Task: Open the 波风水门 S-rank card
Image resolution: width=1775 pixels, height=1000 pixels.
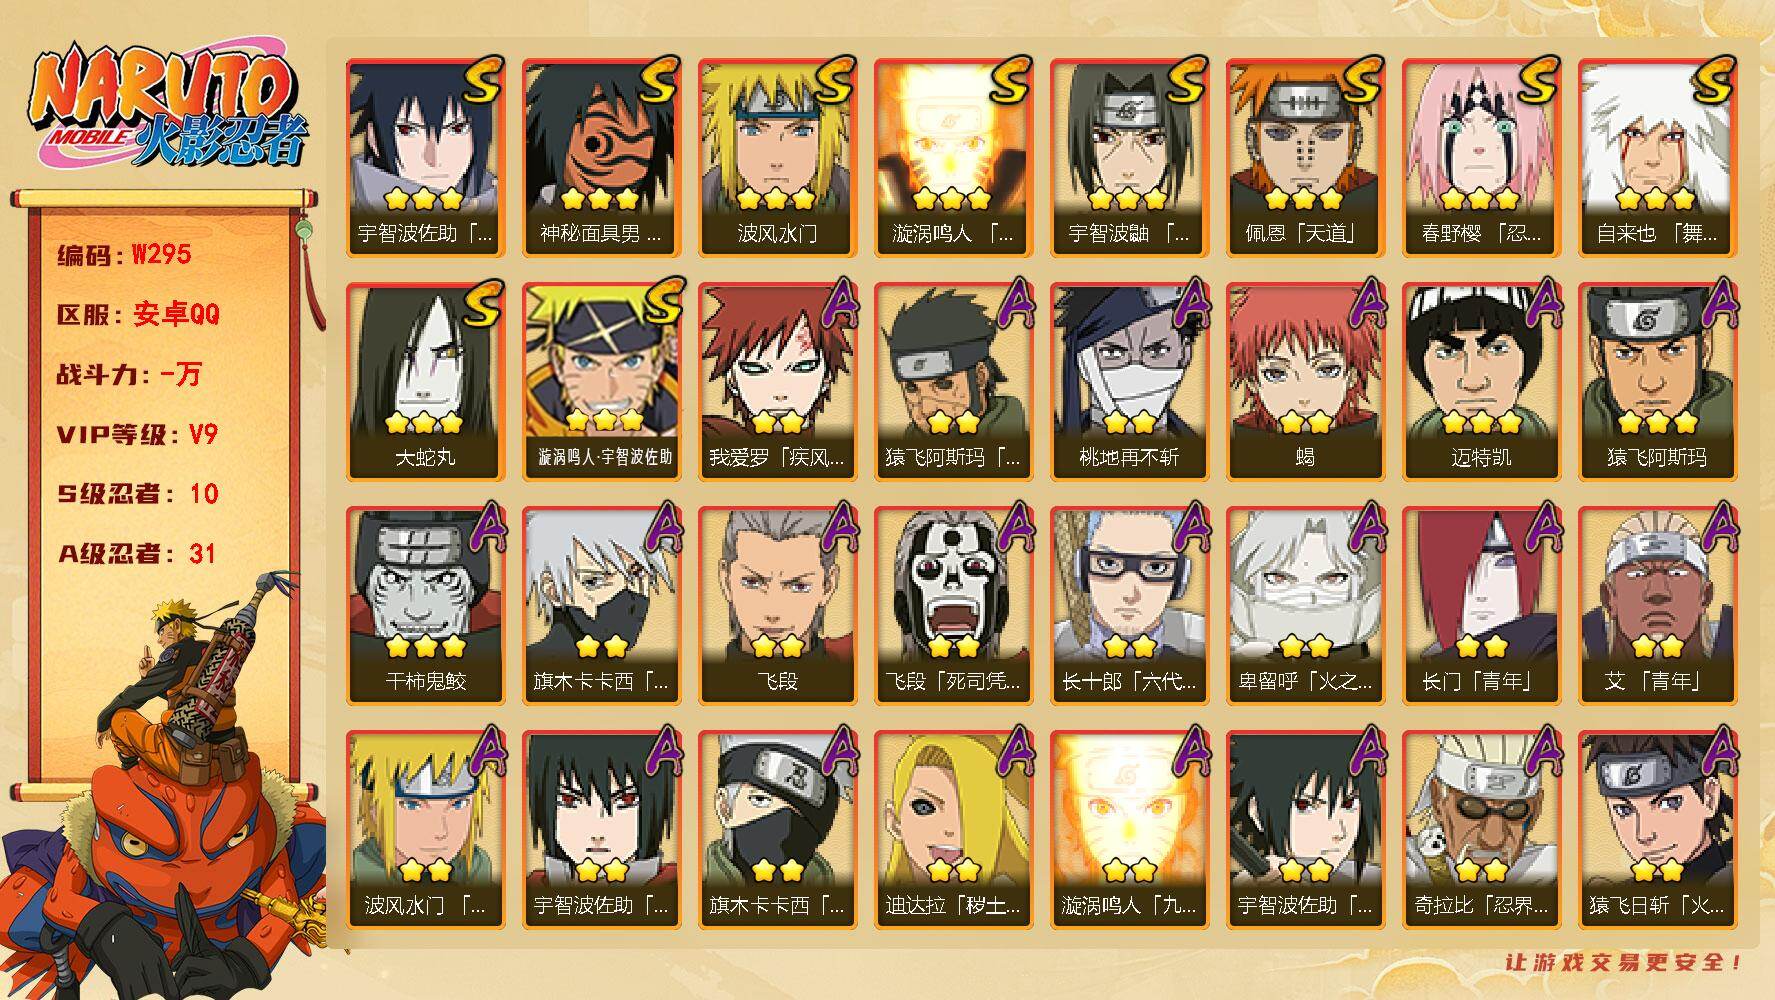Action: 777,157
